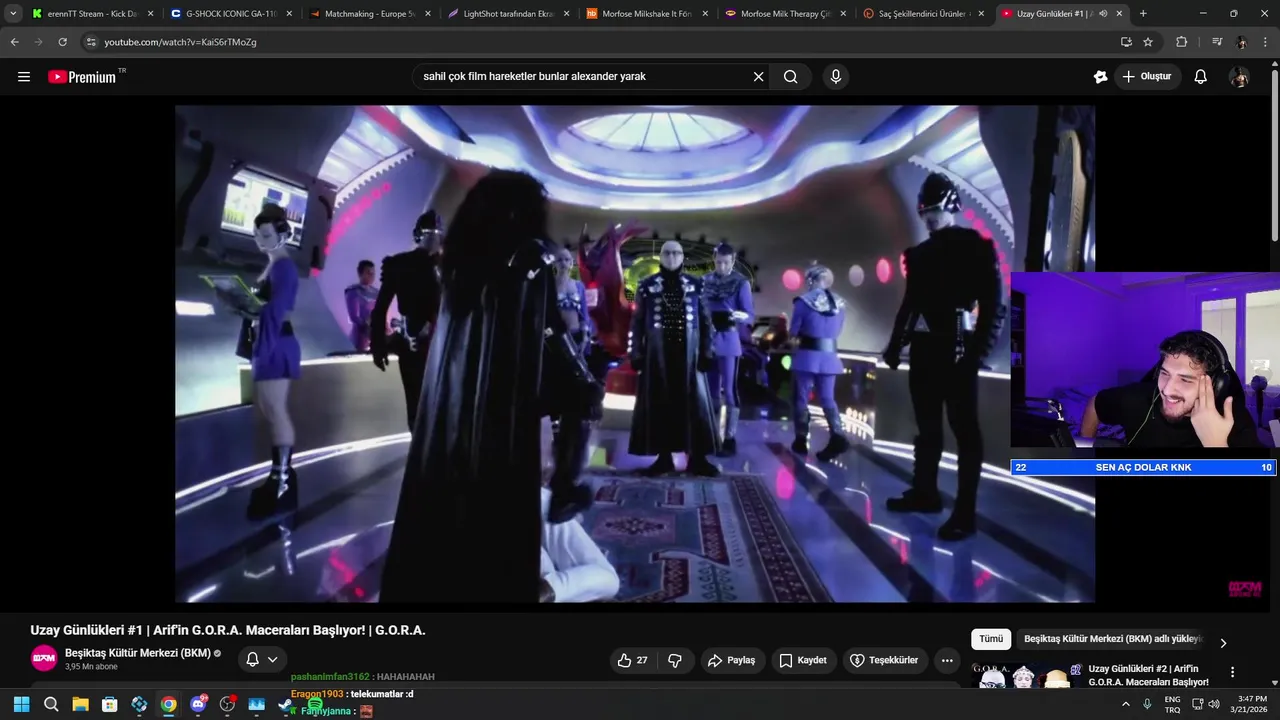Open options menu for Uzay Günlükleri #2
Image resolution: width=1280 pixels, height=720 pixels.
tap(1232, 673)
